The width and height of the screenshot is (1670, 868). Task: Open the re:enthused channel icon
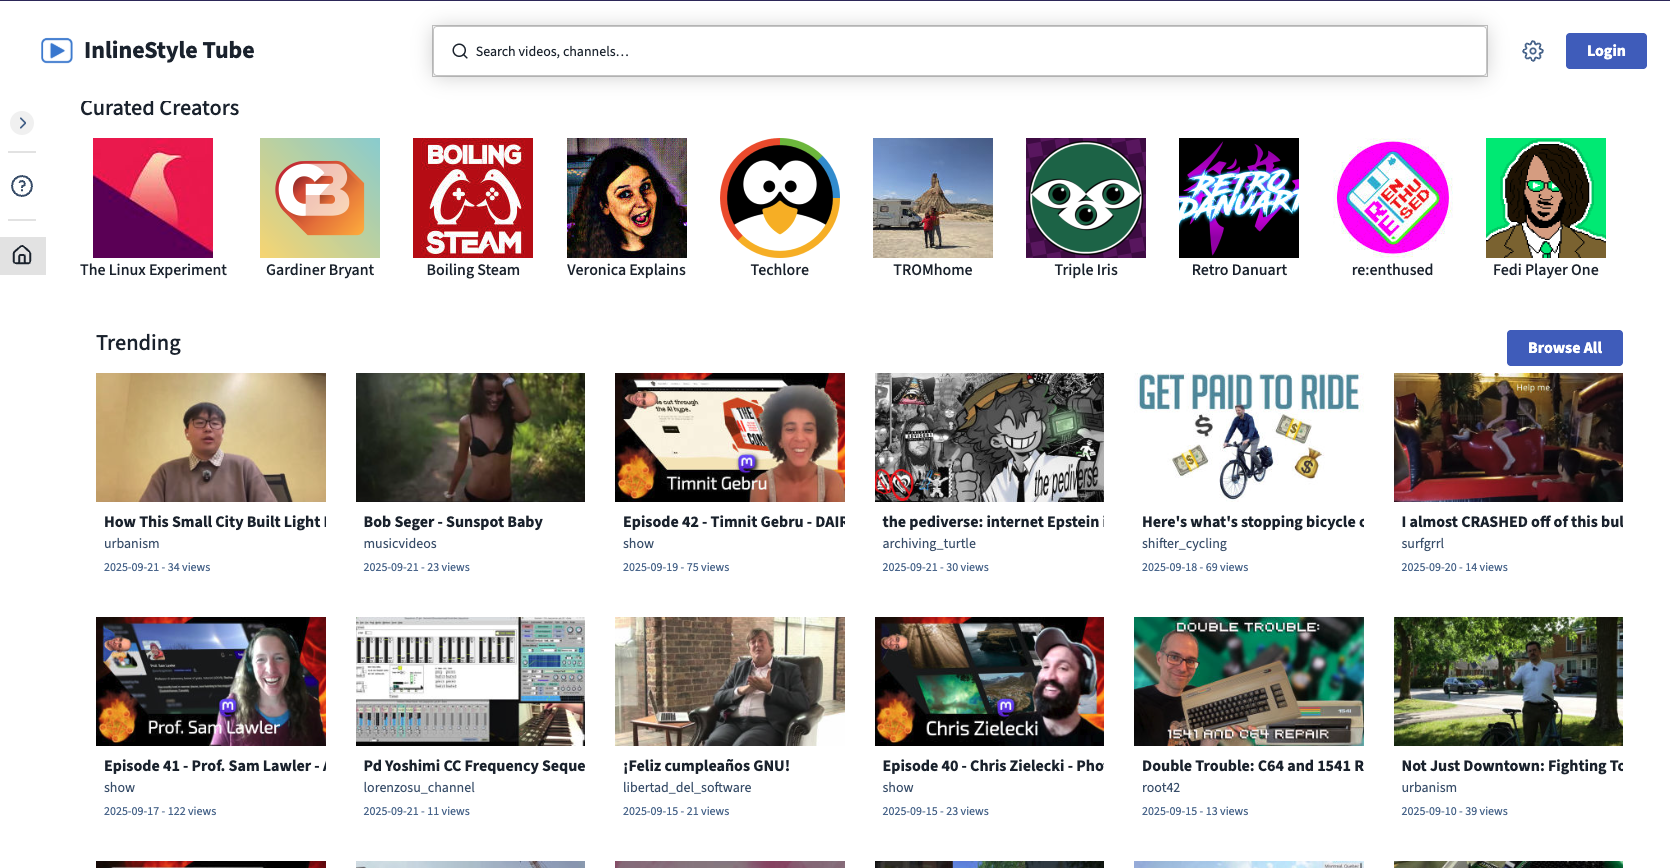[x=1392, y=198]
